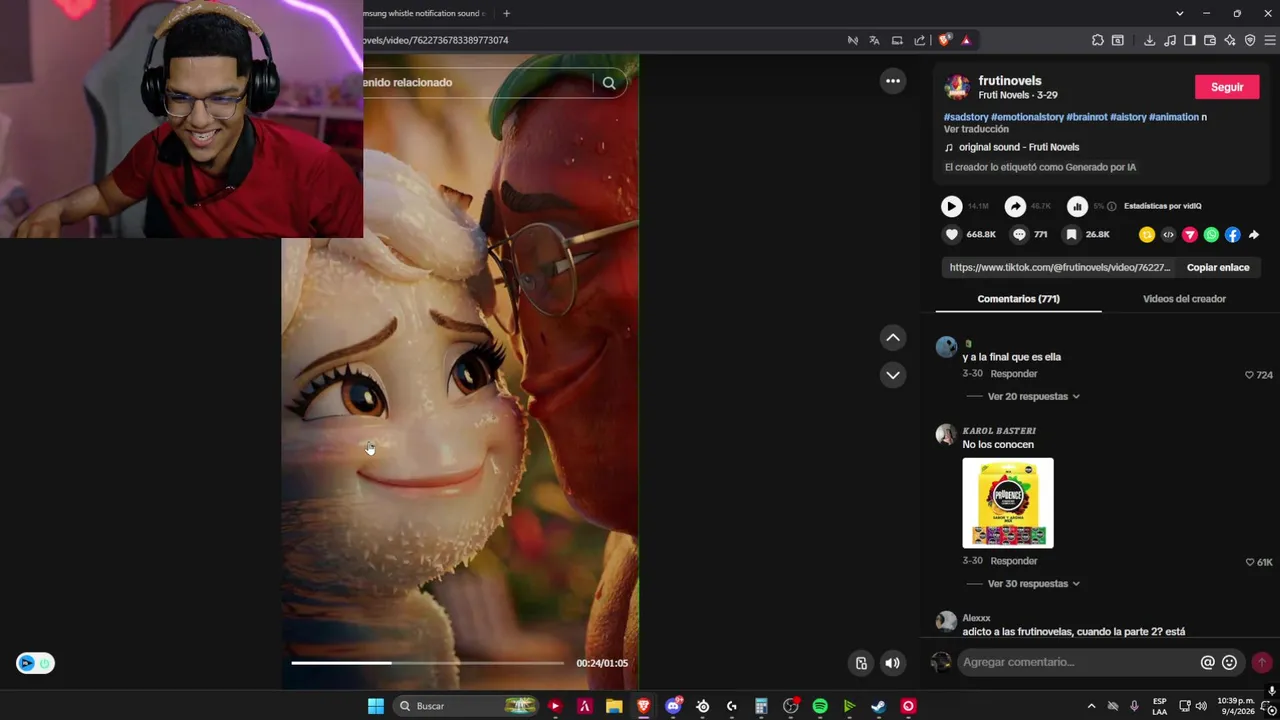Post the comment with the red arrow button

1262,662
